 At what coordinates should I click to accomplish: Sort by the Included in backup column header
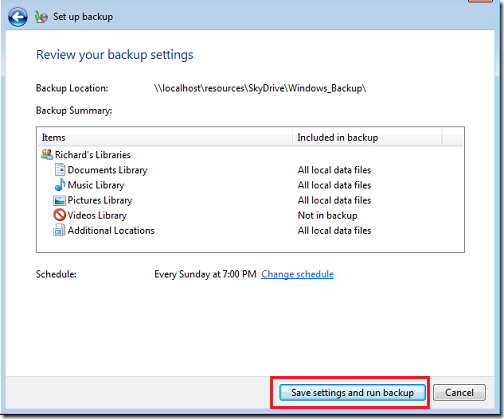(x=367, y=137)
